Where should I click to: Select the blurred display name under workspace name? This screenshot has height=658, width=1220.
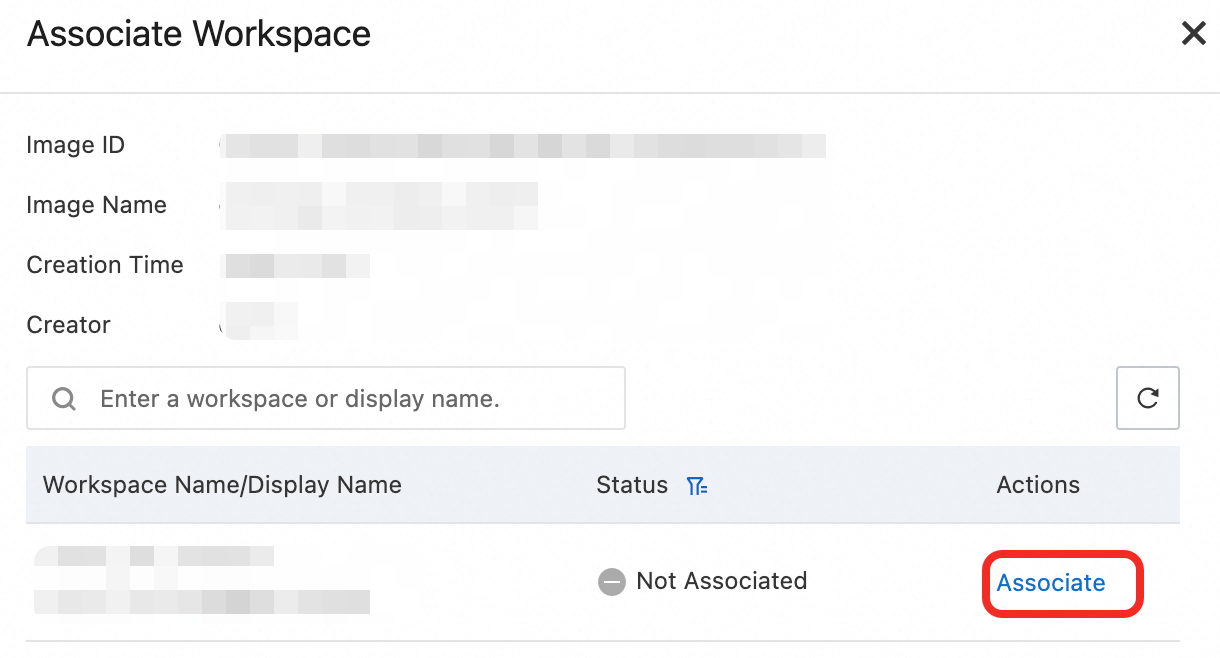coord(202,601)
